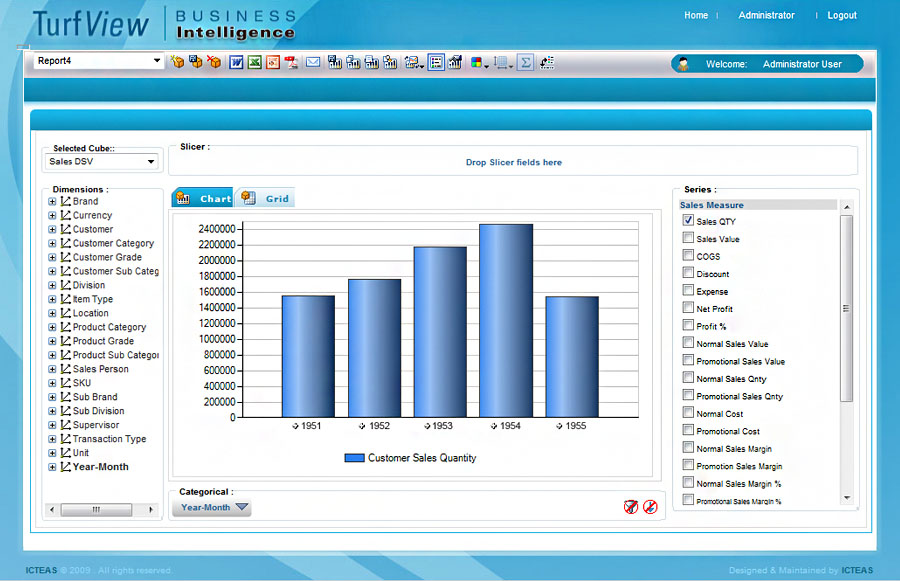This screenshot has width=900, height=581.
Task: Clear filter using the crossed-out funnel icon
Action: click(631, 507)
